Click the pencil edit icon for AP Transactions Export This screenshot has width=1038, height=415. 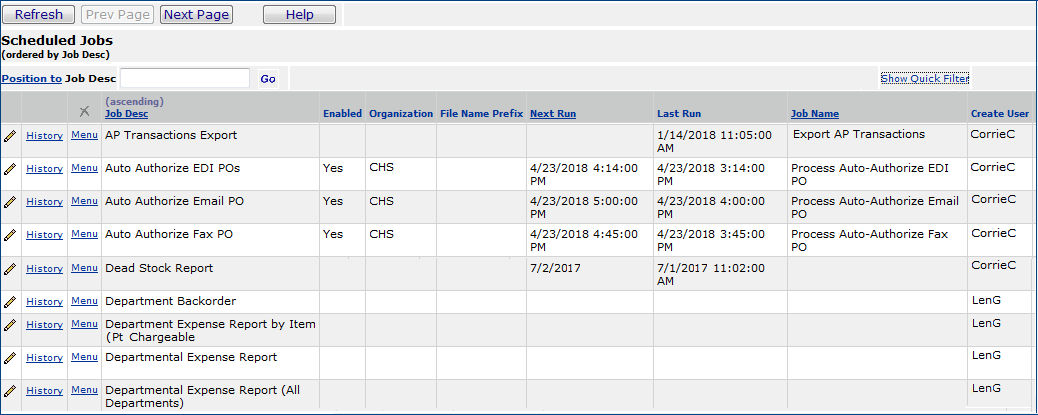tap(10, 135)
